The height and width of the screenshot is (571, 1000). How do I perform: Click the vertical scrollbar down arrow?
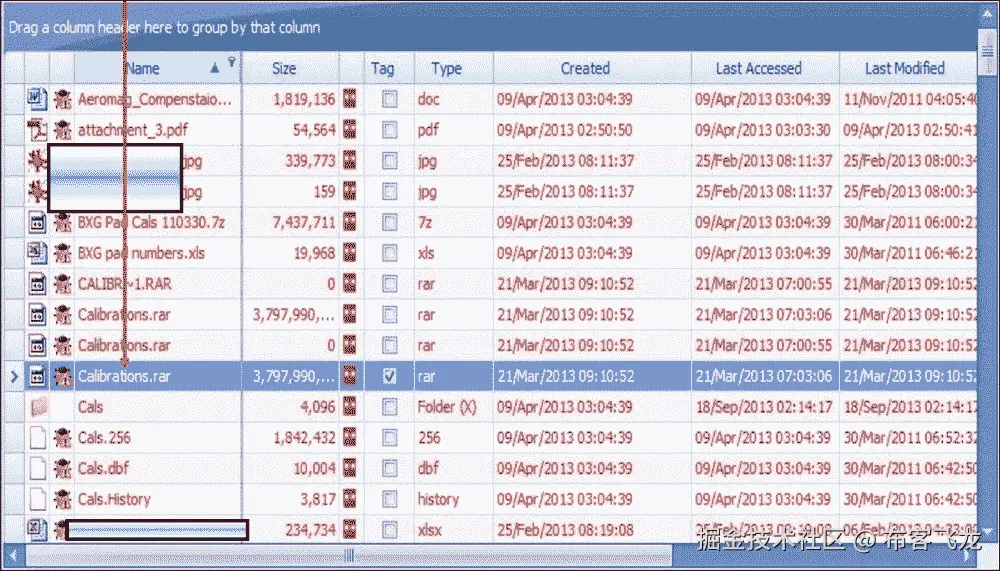point(987,531)
